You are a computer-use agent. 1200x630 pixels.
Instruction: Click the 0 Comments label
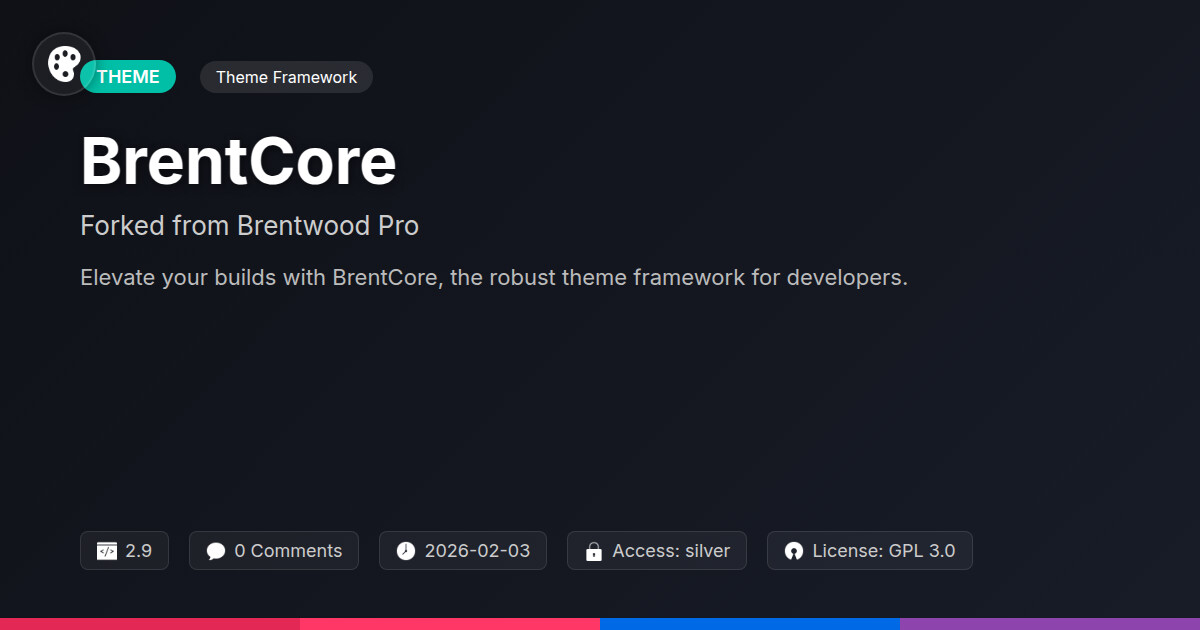click(288, 551)
